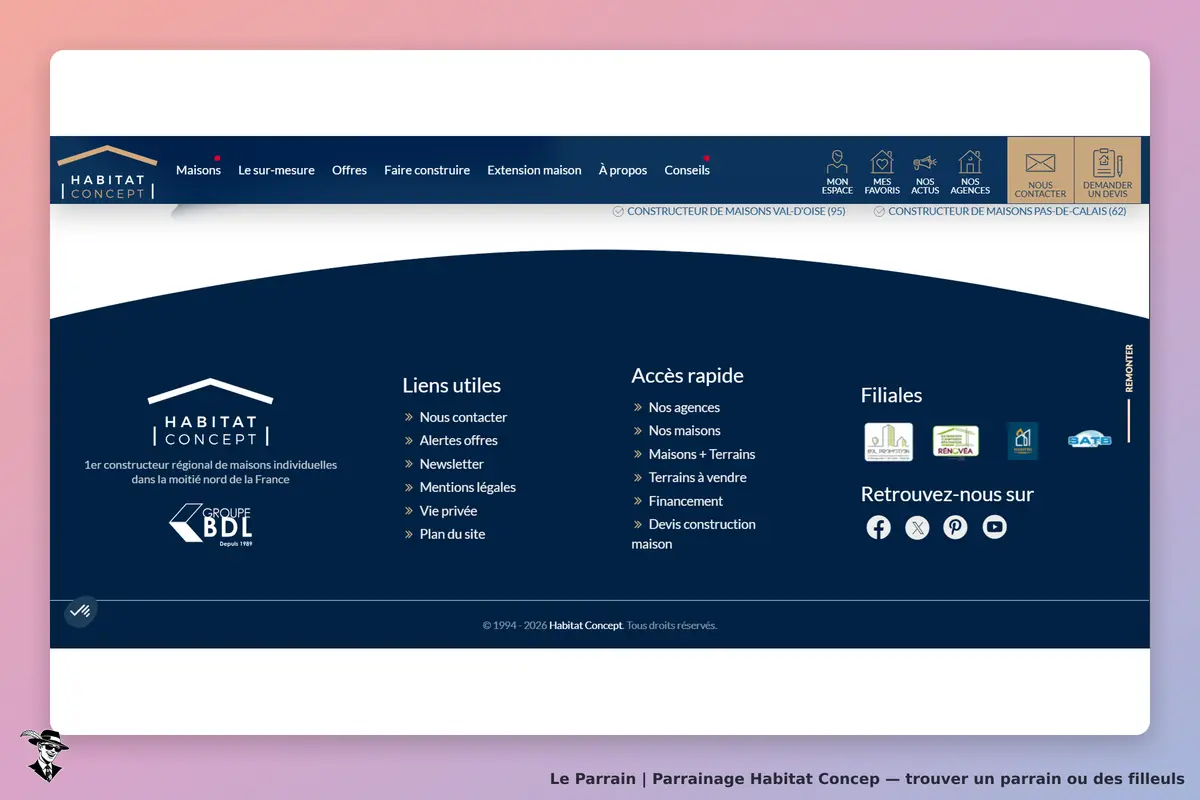Open the Nos Actus news icon

[925, 172]
